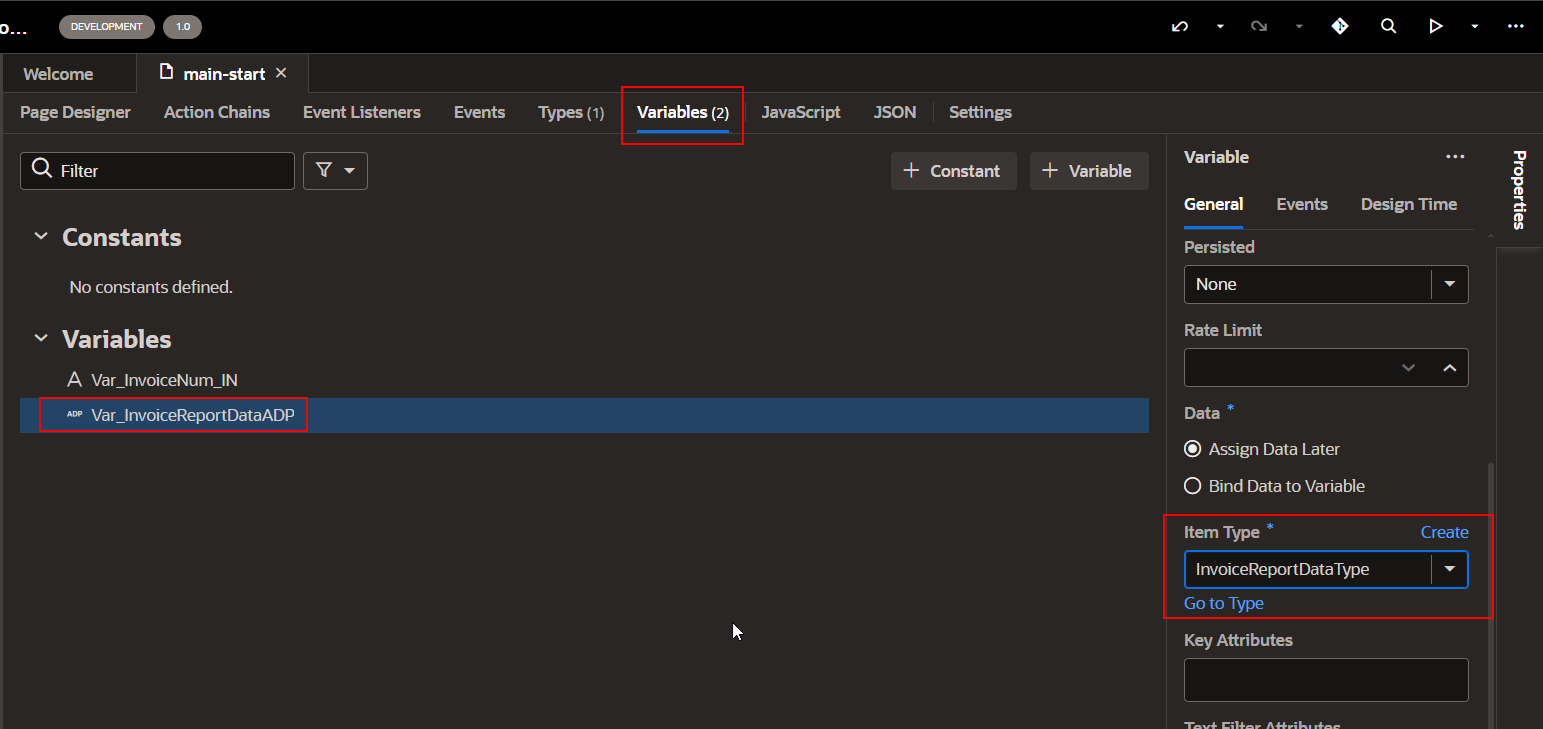This screenshot has height=729, width=1543.
Task: Click the Key Attributes input field
Action: [x=1326, y=680]
